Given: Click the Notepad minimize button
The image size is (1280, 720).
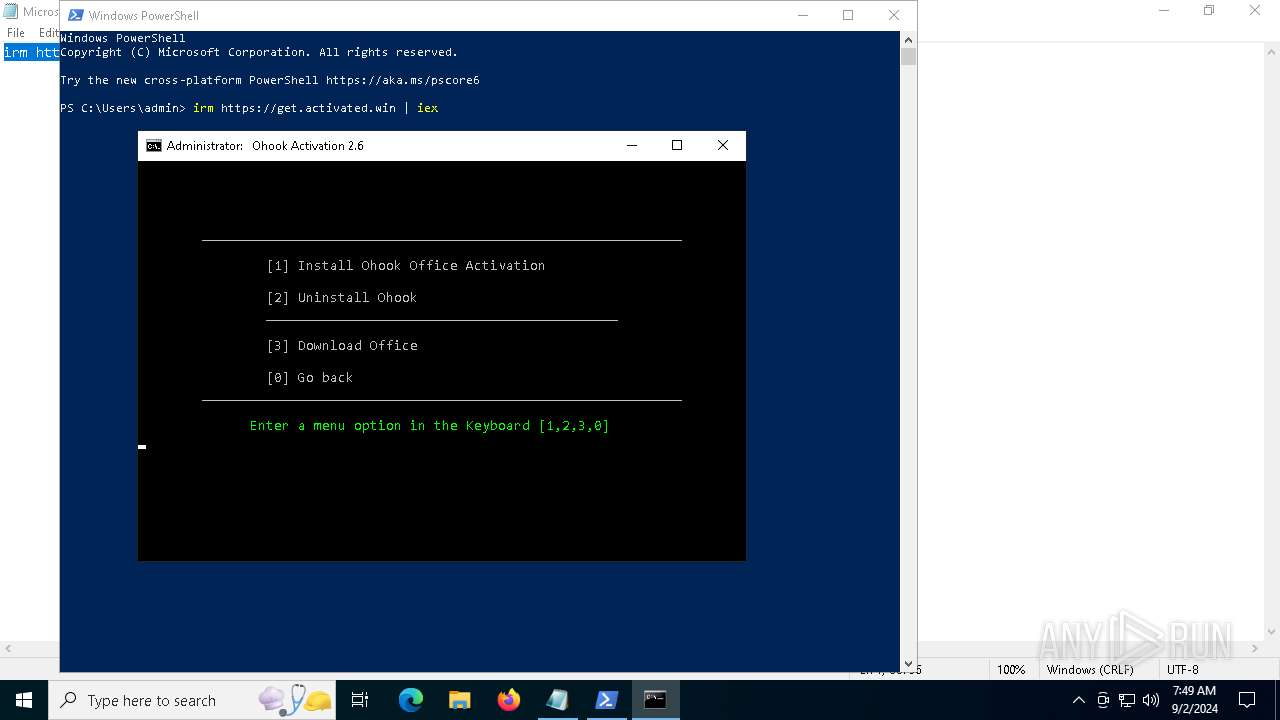Looking at the screenshot, I should pyautogui.click(x=1164, y=11).
